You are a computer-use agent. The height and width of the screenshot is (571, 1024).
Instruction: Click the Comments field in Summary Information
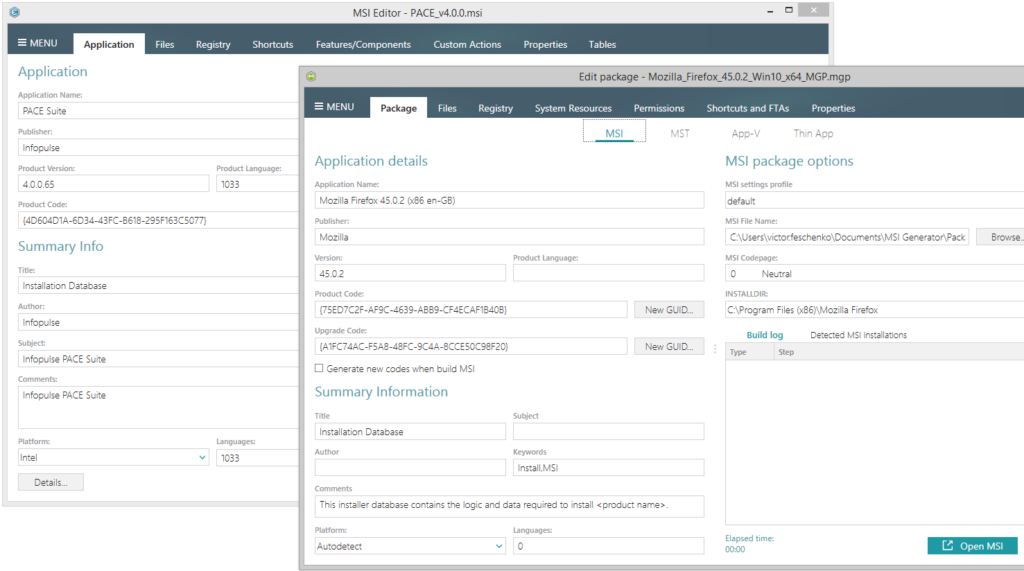pyautogui.click(x=509, y=506)
